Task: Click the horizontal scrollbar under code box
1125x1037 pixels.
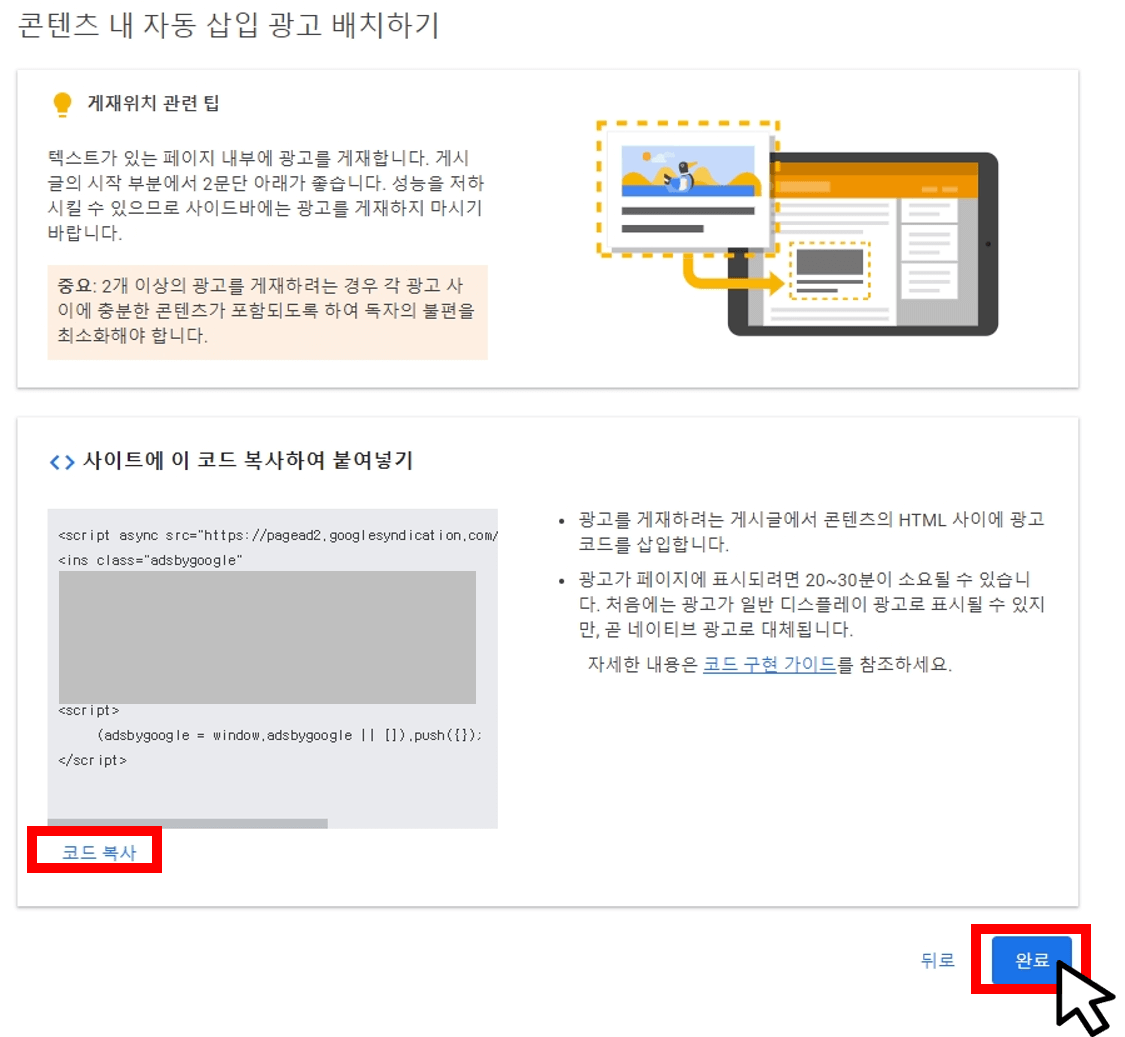Action: 187,823
